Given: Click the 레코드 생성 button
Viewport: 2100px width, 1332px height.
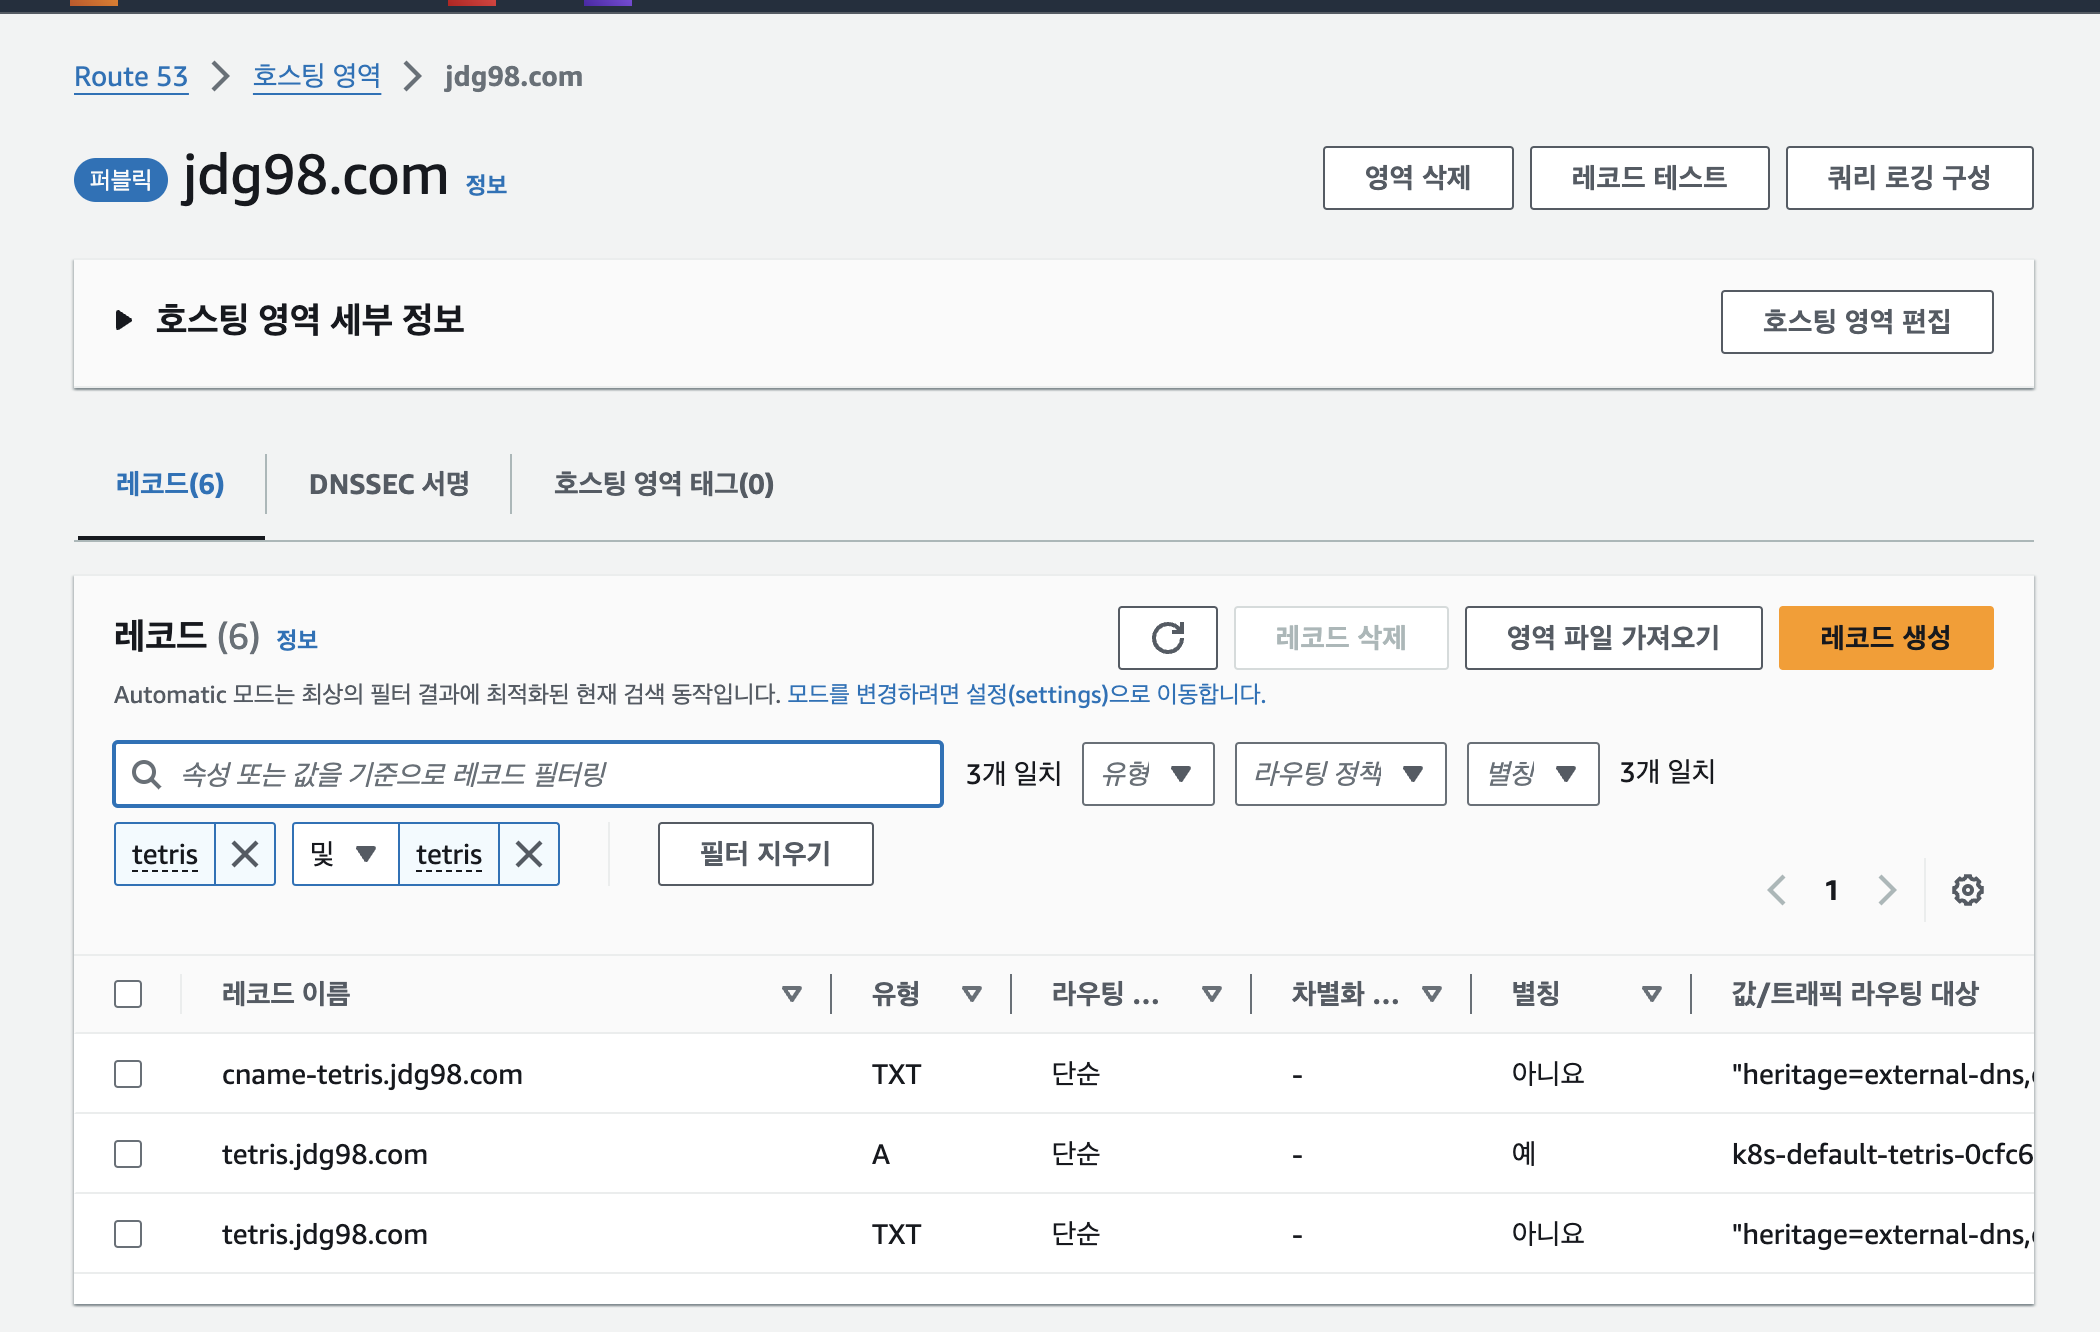Looking at the screenshot, I should 1885,638.
